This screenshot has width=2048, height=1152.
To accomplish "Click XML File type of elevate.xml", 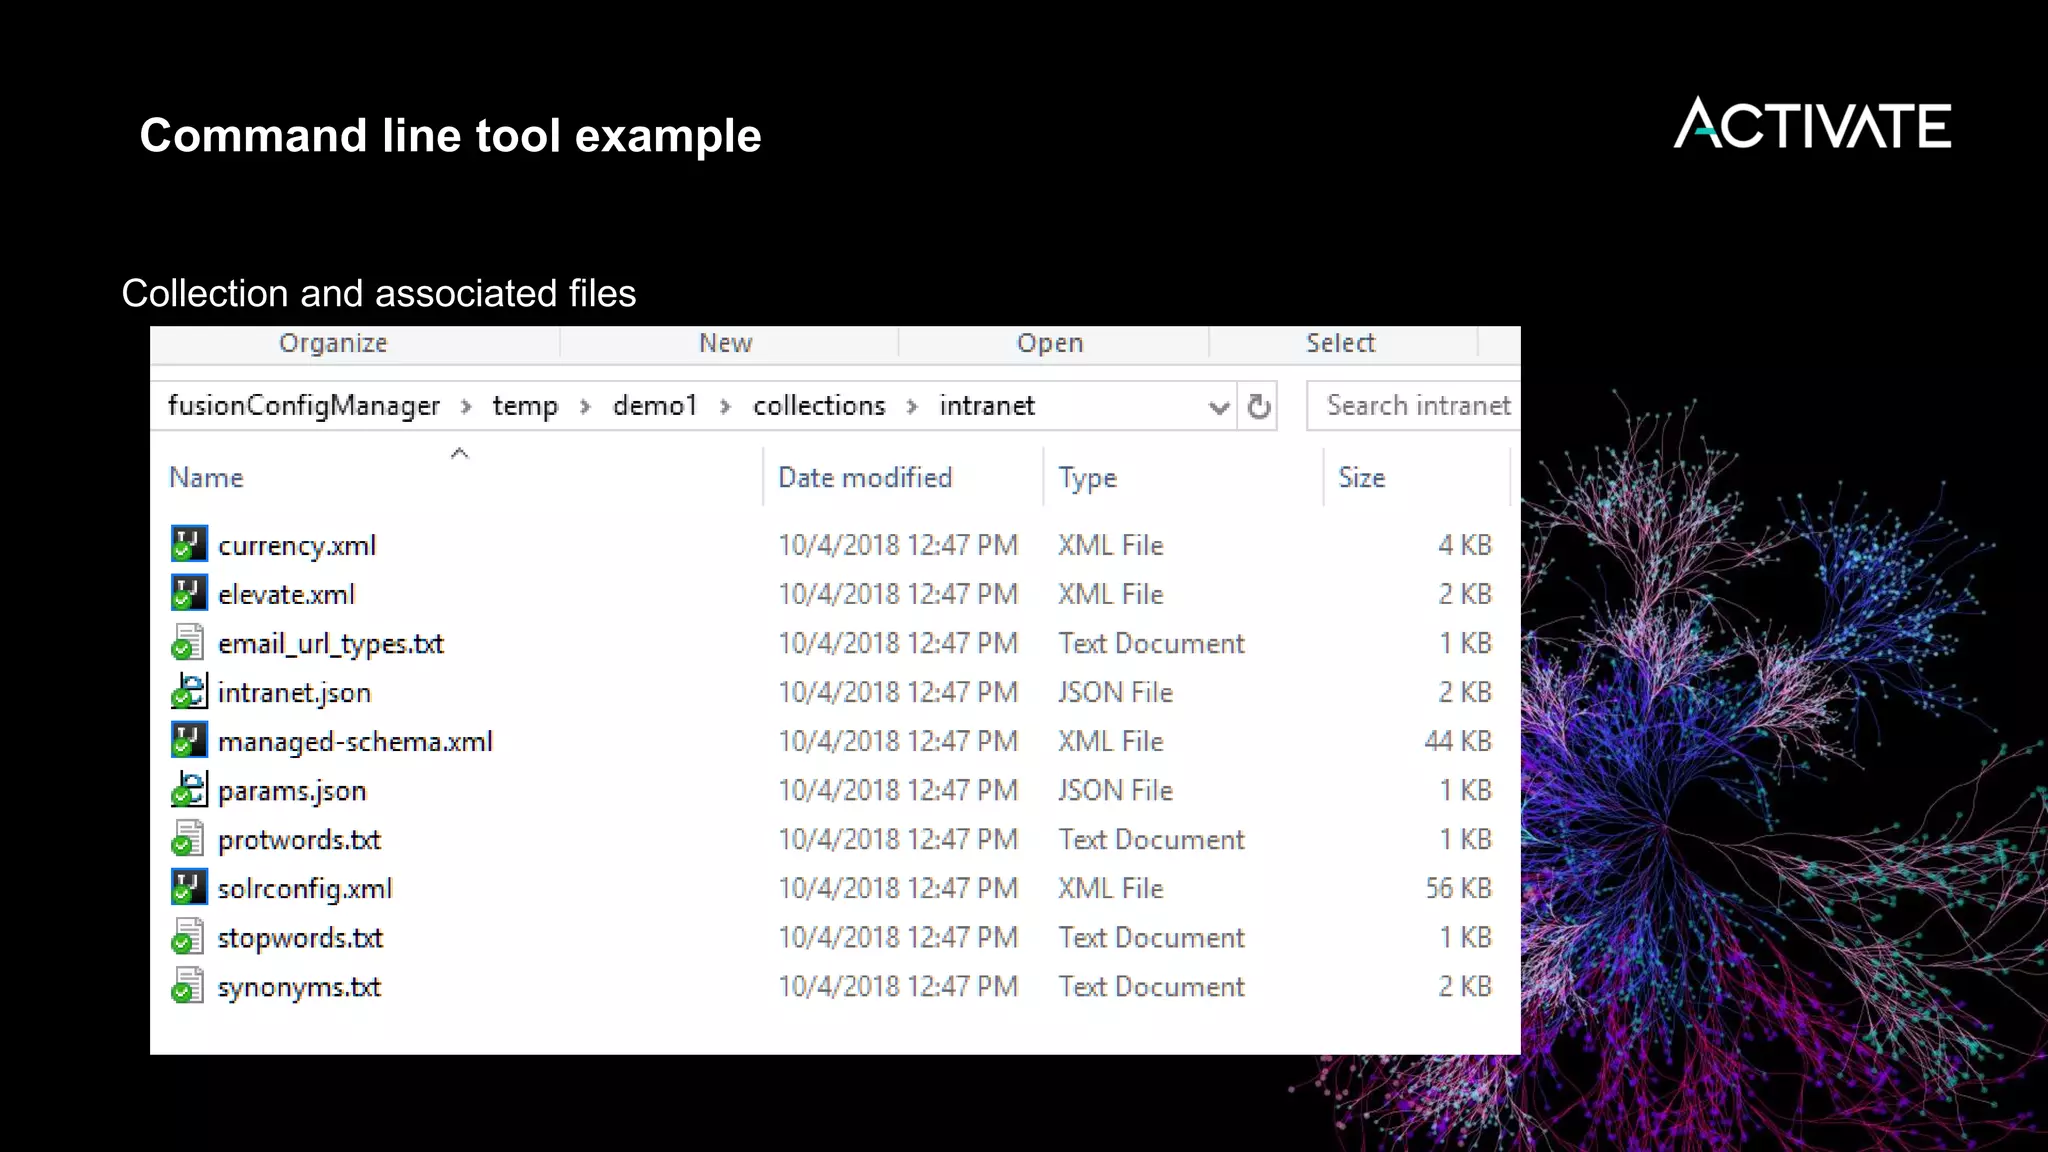I will point(1111,594).
